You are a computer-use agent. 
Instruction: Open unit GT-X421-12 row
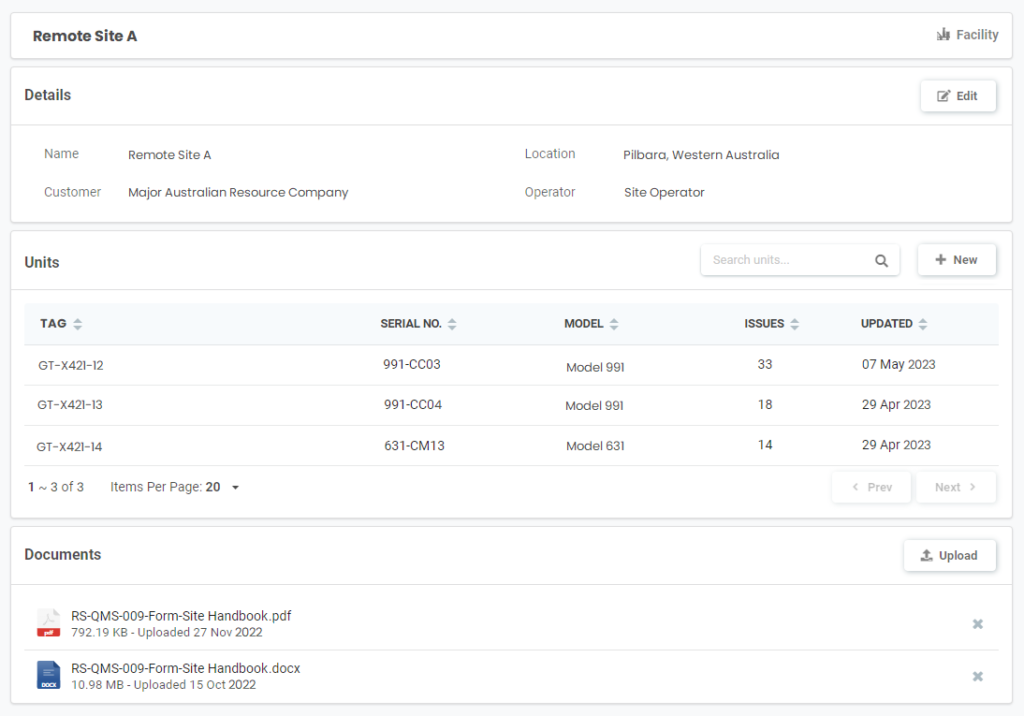(x=71, y=366)
